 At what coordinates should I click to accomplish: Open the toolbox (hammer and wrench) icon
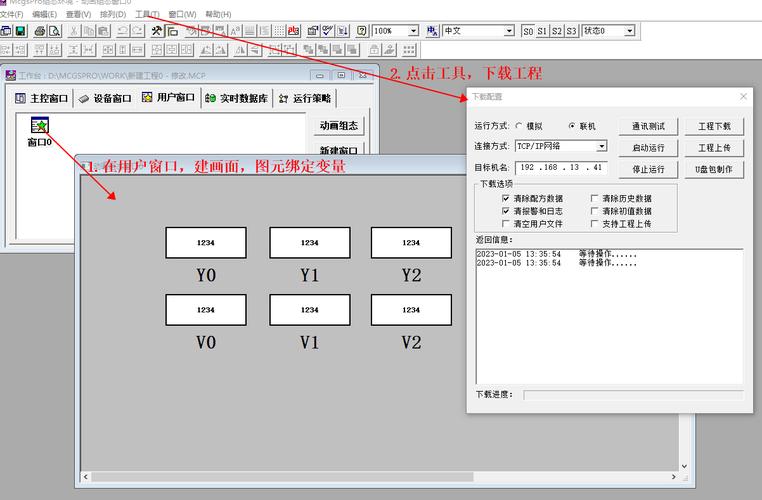(157, 31)
